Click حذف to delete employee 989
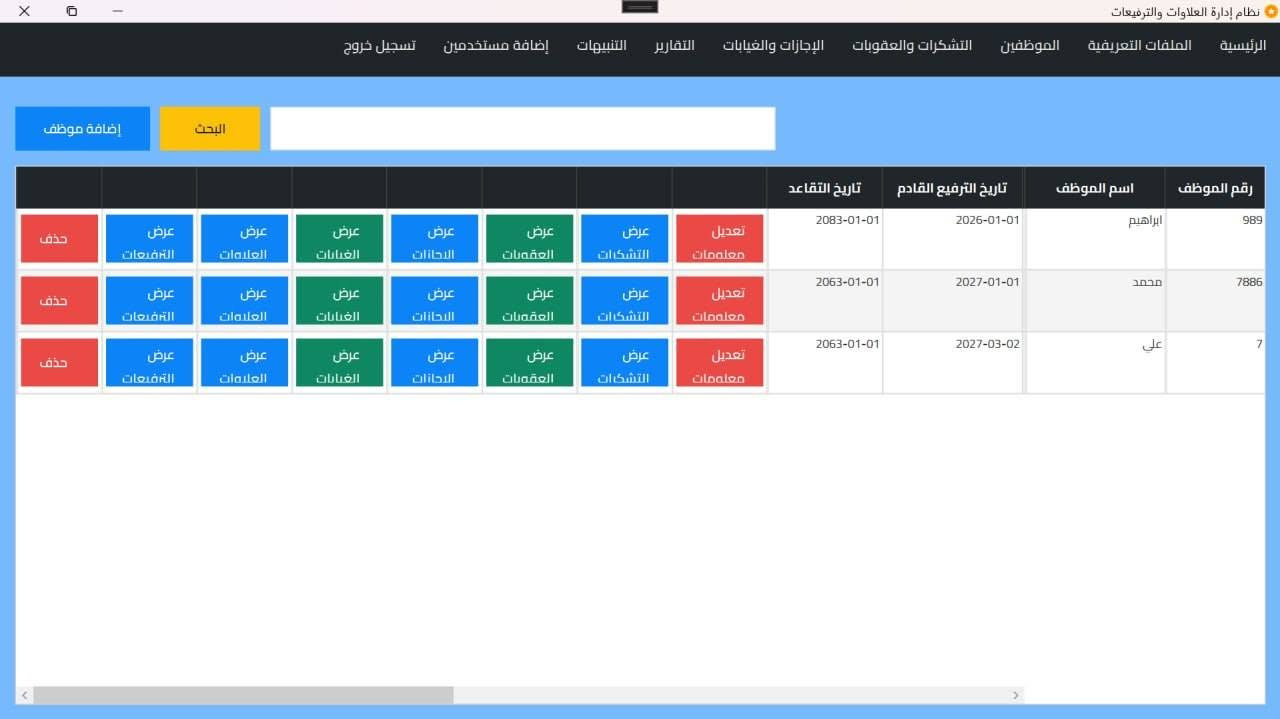Image resolution: width=1280 pixels, height=719 pixels. click(x=59, y=239)
